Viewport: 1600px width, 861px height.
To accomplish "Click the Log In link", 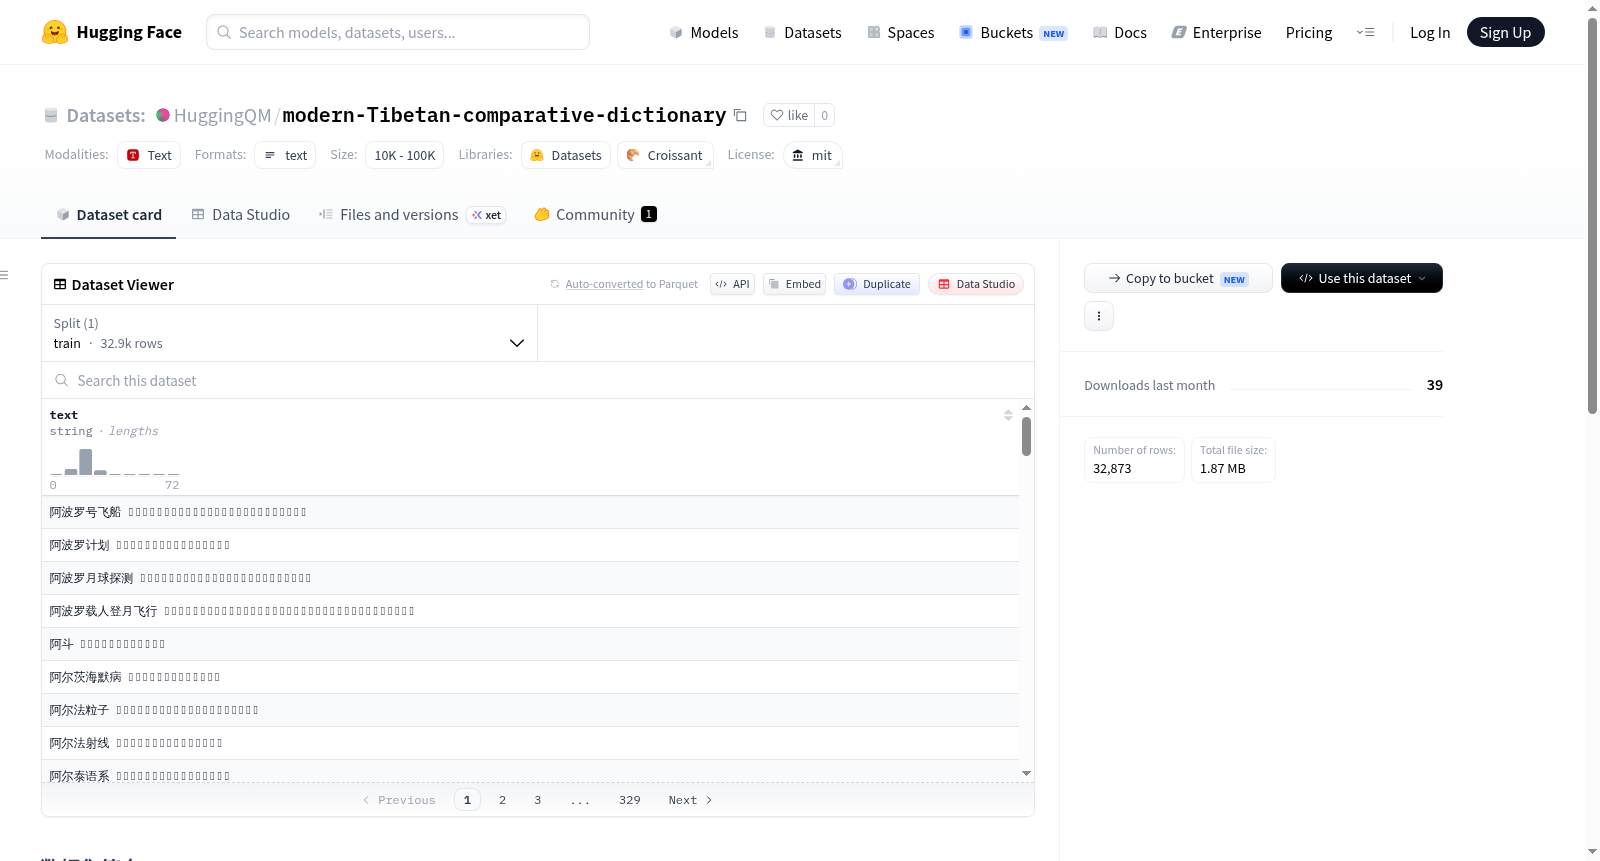I will pos(1430,32).
